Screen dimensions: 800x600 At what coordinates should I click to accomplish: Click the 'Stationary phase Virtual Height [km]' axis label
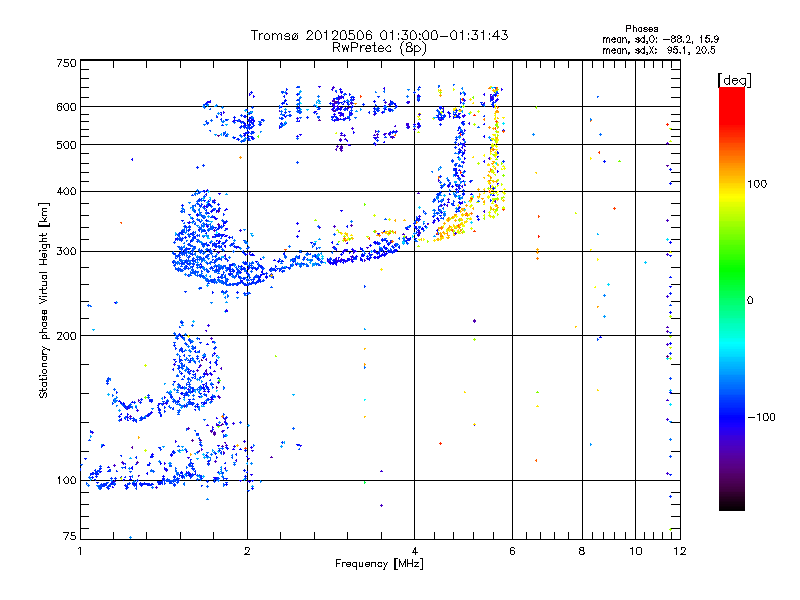[x=44, y=301]
